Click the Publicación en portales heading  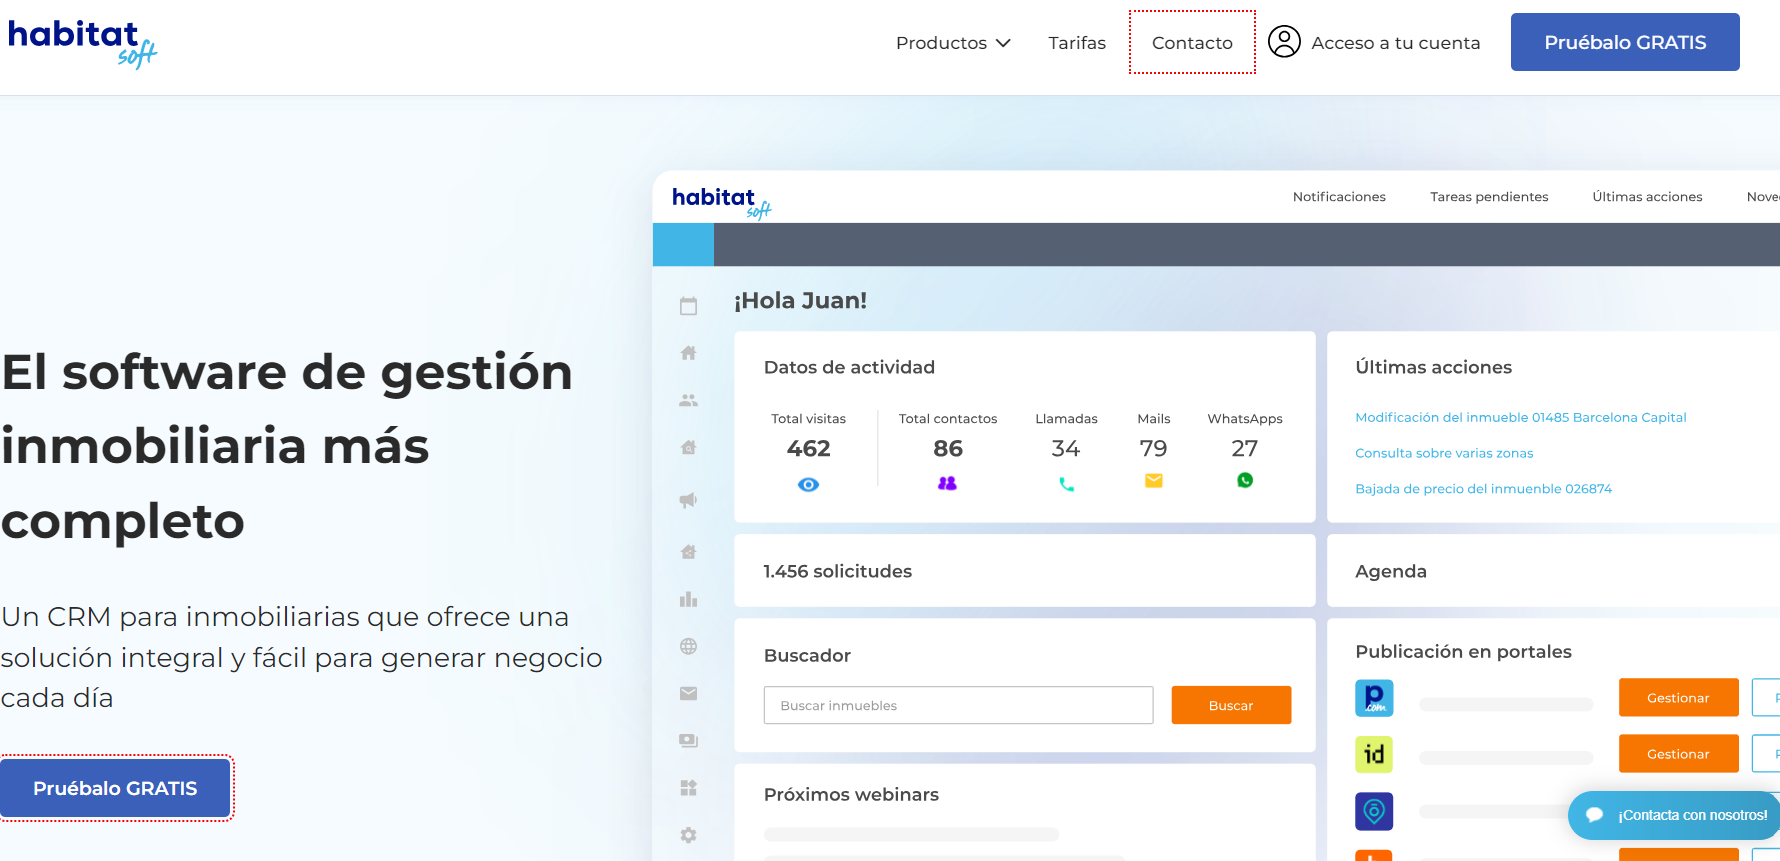point(1463,651)
